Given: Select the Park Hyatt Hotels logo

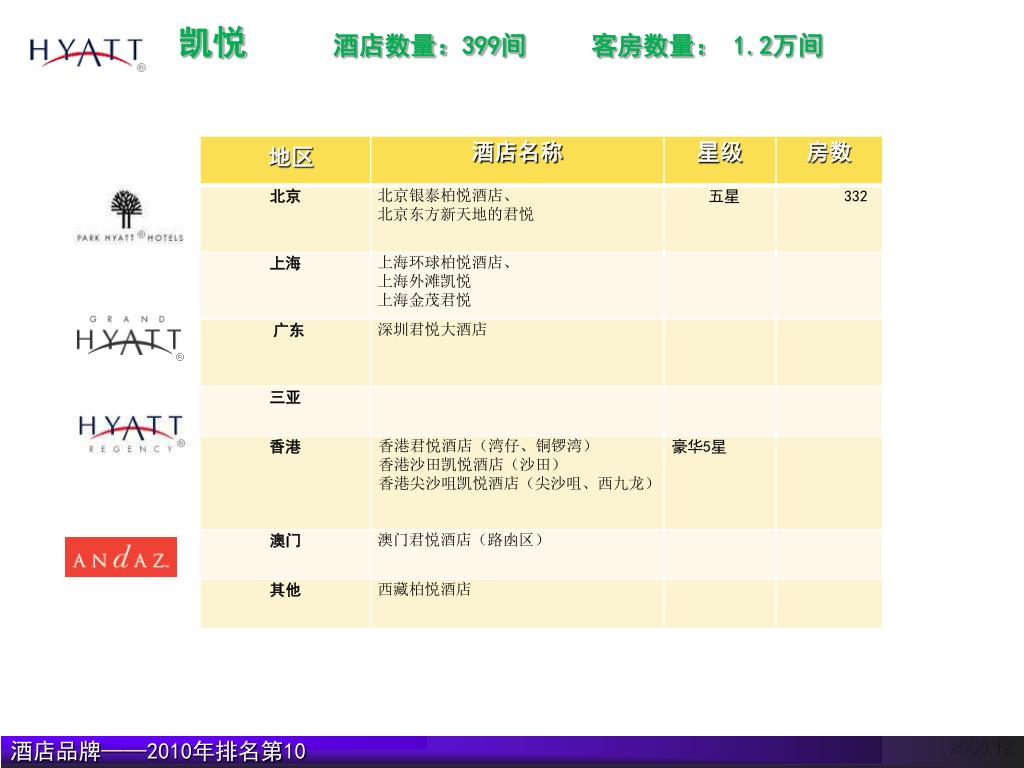Looking at the screenshot, I should tap(130, 216).
